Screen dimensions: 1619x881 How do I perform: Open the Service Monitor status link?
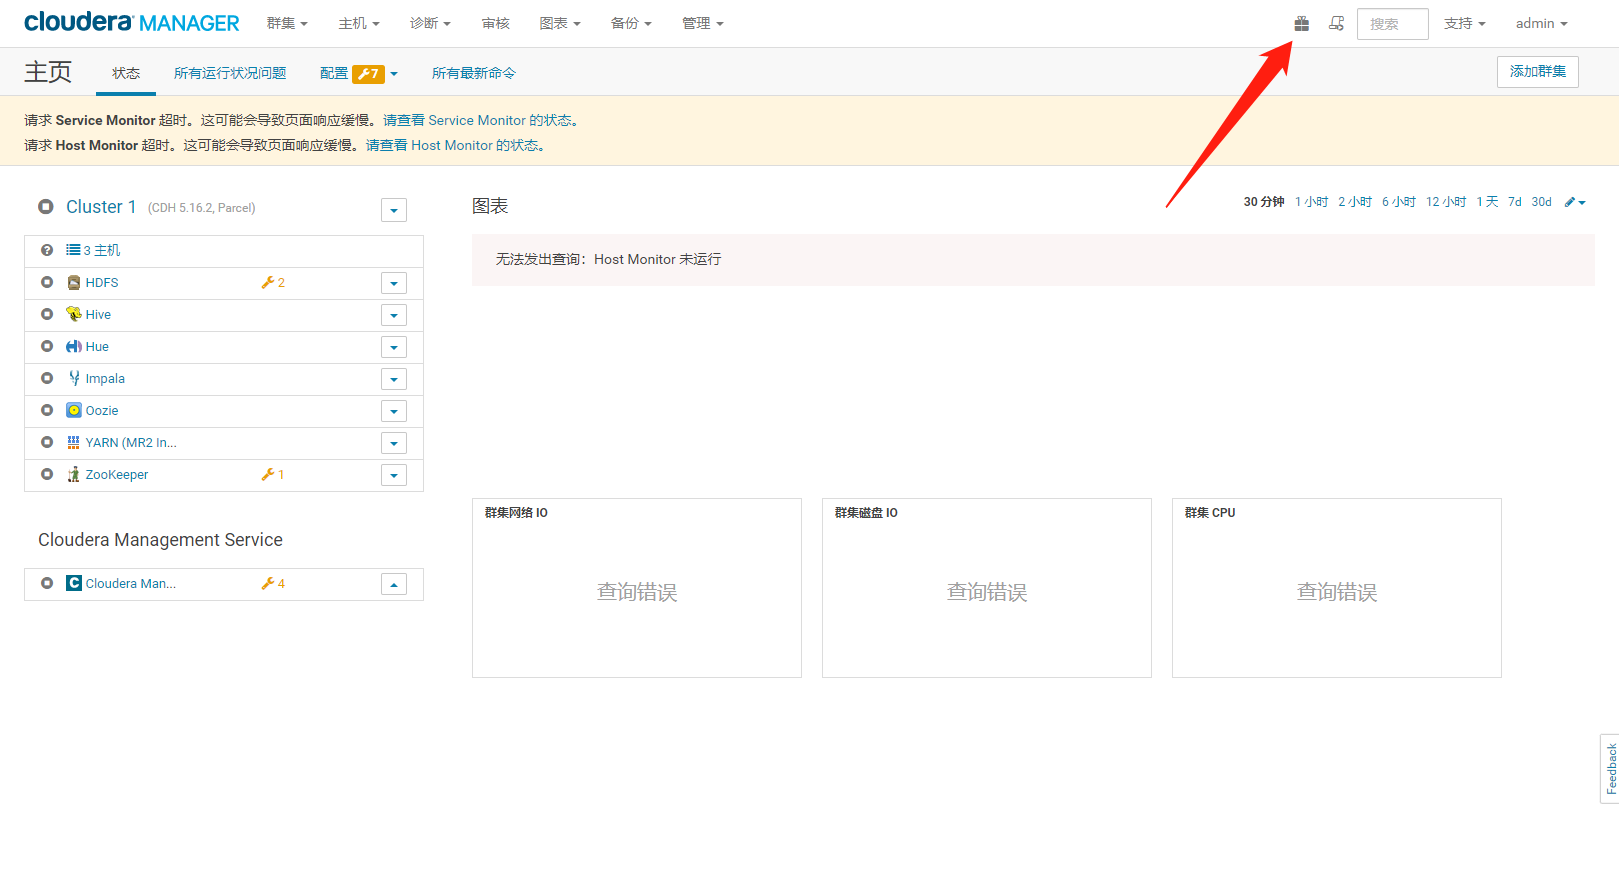(477, 120)
